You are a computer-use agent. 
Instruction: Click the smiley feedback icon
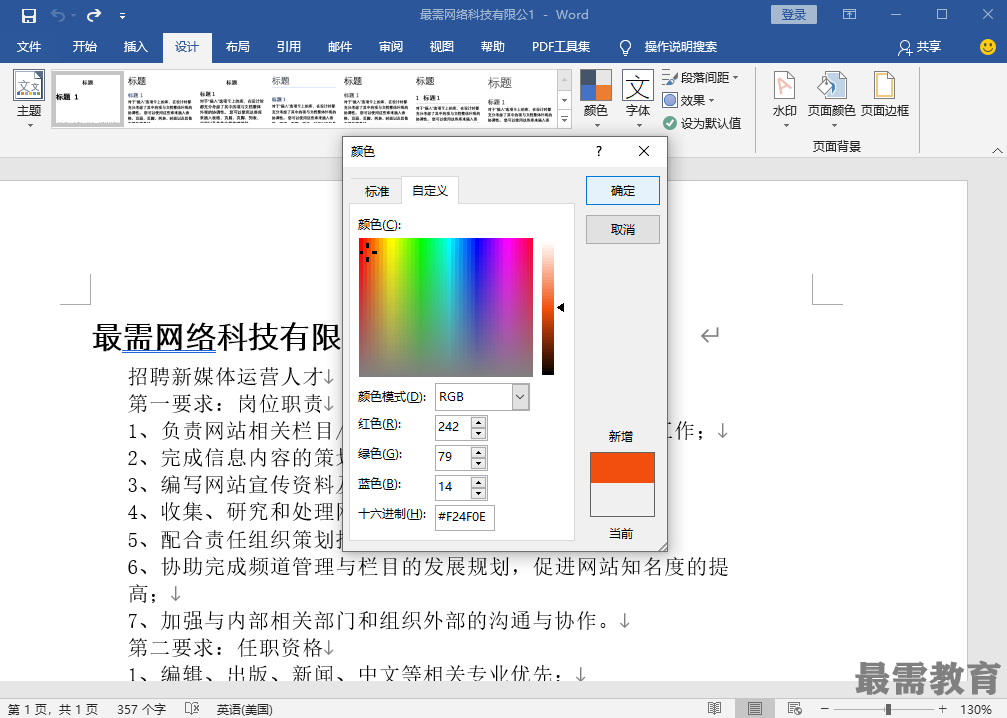[988, 46]
